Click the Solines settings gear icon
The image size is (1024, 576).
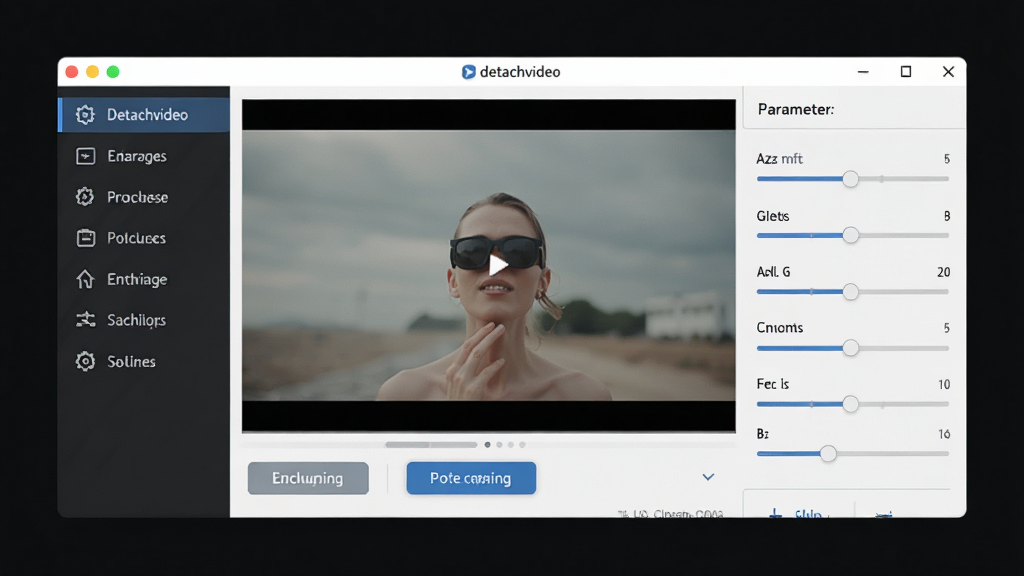(x=85, y=361)
